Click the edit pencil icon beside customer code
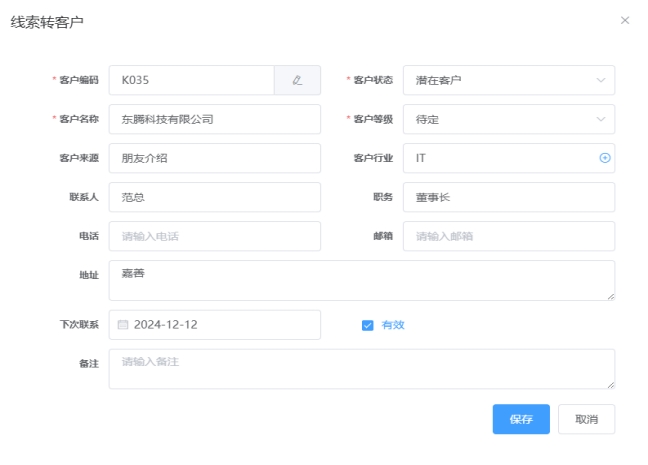The image size is (648, 465). point(297,80)
